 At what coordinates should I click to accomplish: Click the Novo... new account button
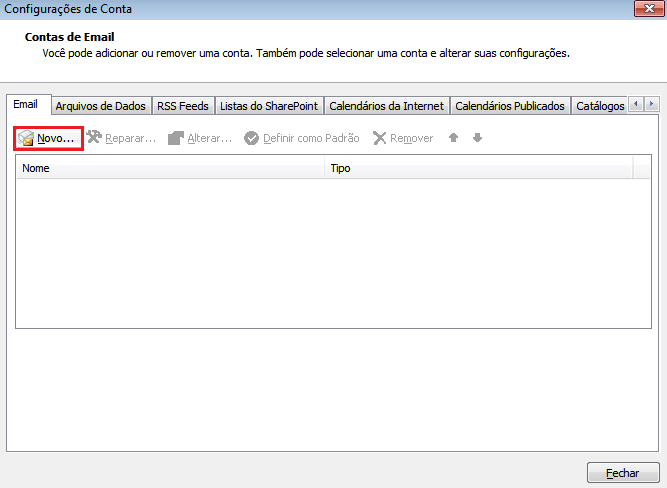tap(48, 138)
